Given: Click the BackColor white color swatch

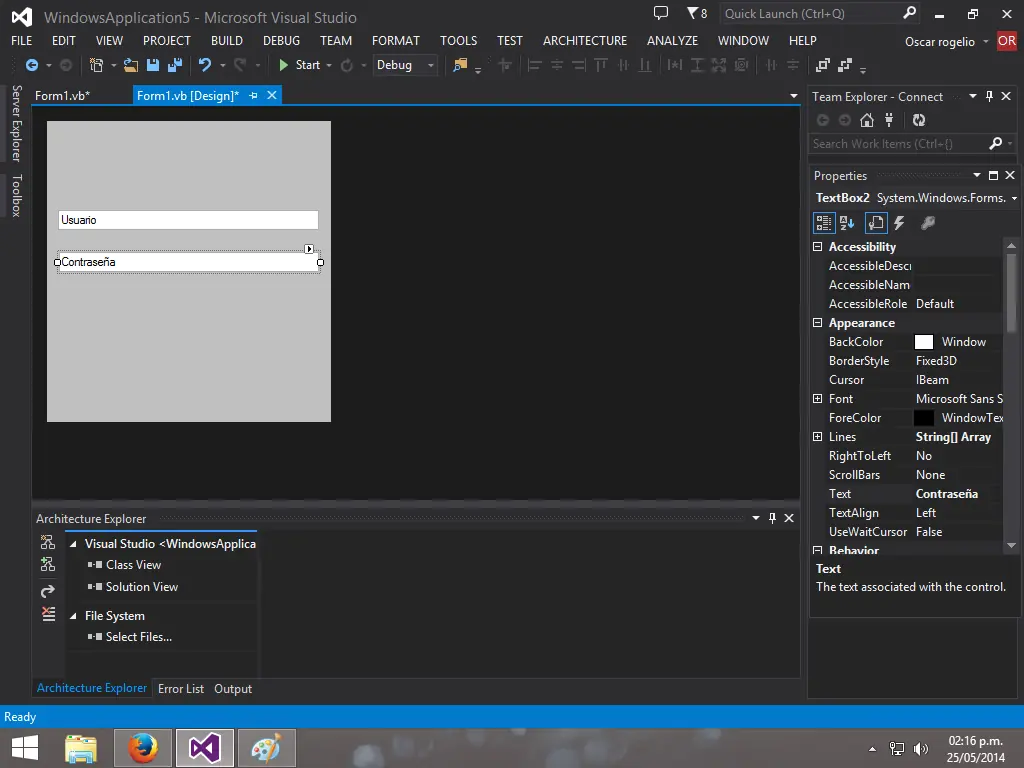Looking at the screenshot, I should click(x=924, y=342).
